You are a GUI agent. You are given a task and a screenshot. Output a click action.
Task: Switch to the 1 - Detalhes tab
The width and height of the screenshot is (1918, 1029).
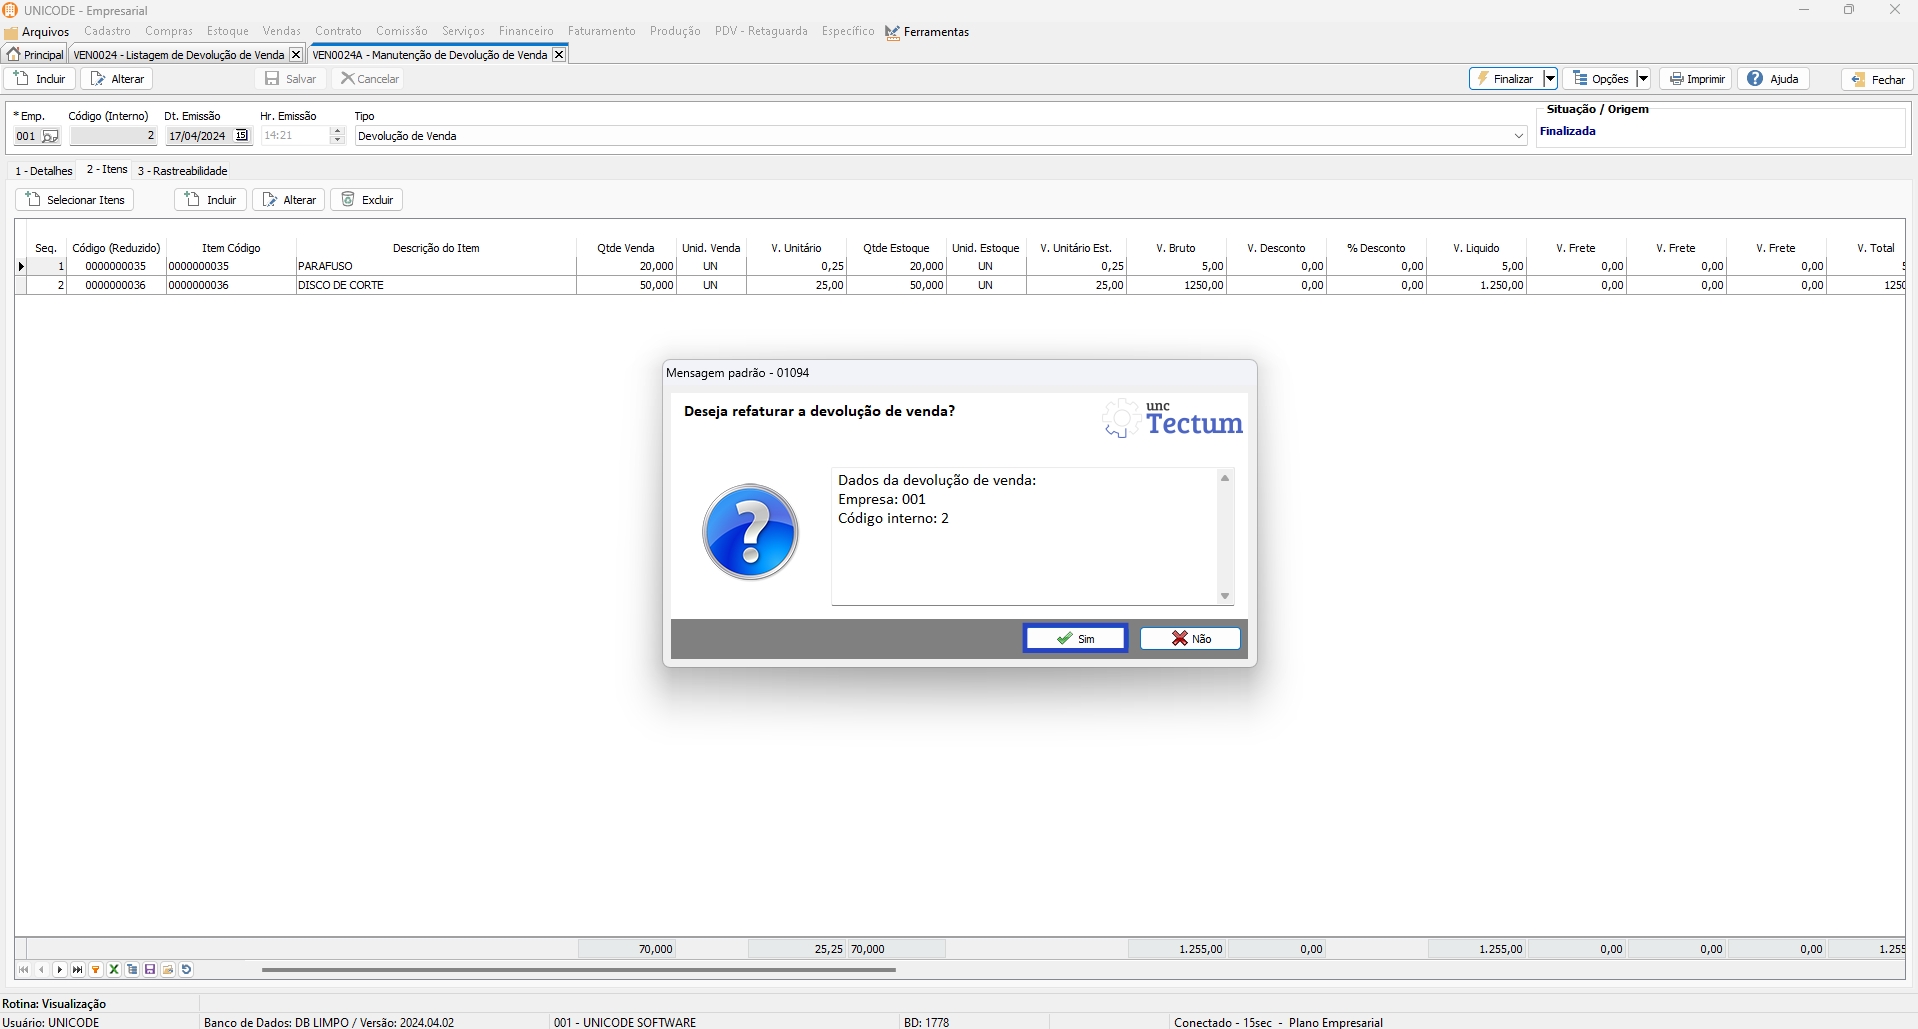pyautogui.click(x=44, y=171)
